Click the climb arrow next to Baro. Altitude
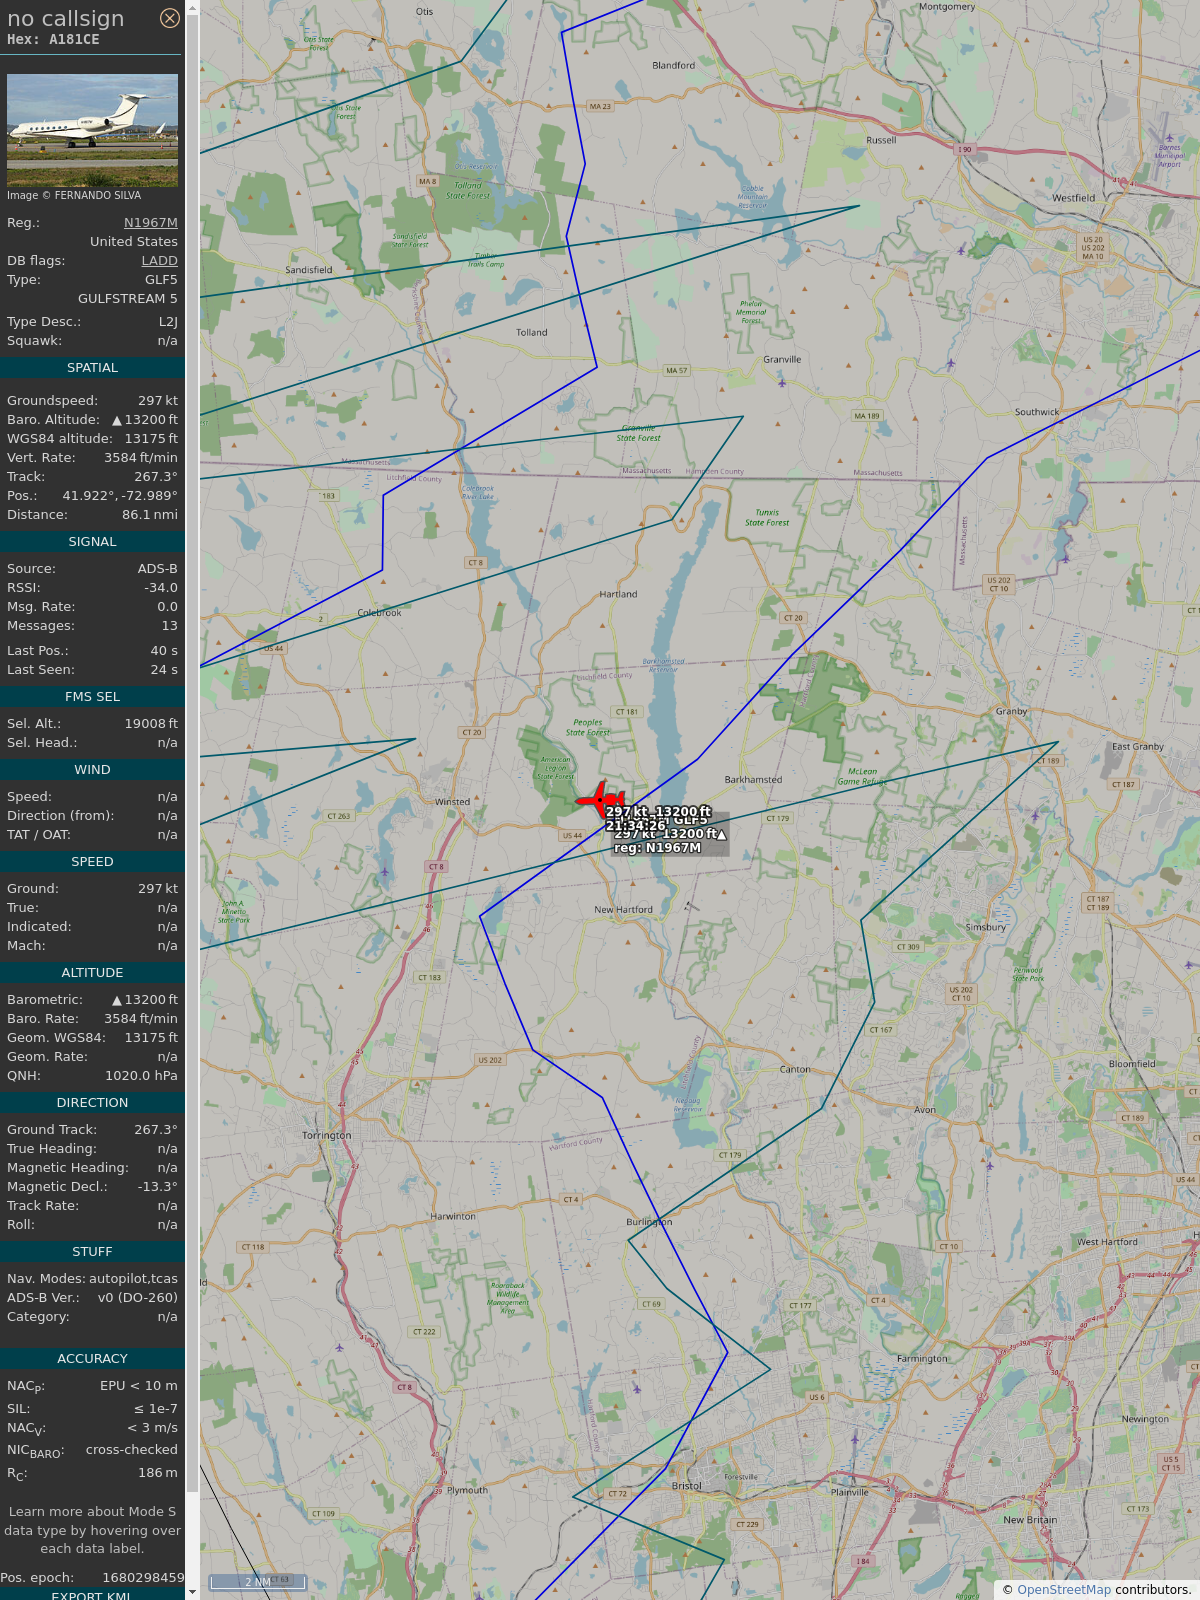 pyautogui.click(x=116, y=421)
